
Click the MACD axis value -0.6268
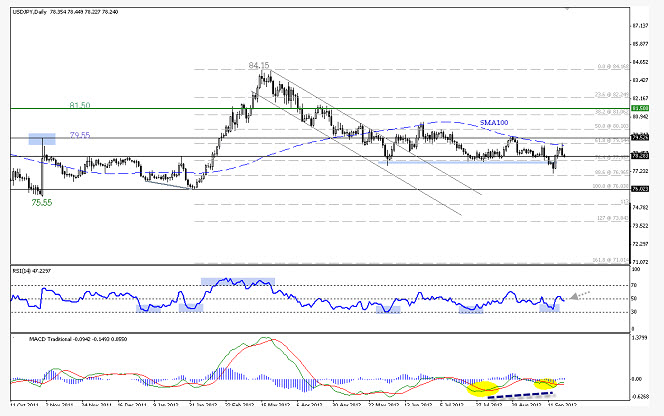(x=639, y=397)
